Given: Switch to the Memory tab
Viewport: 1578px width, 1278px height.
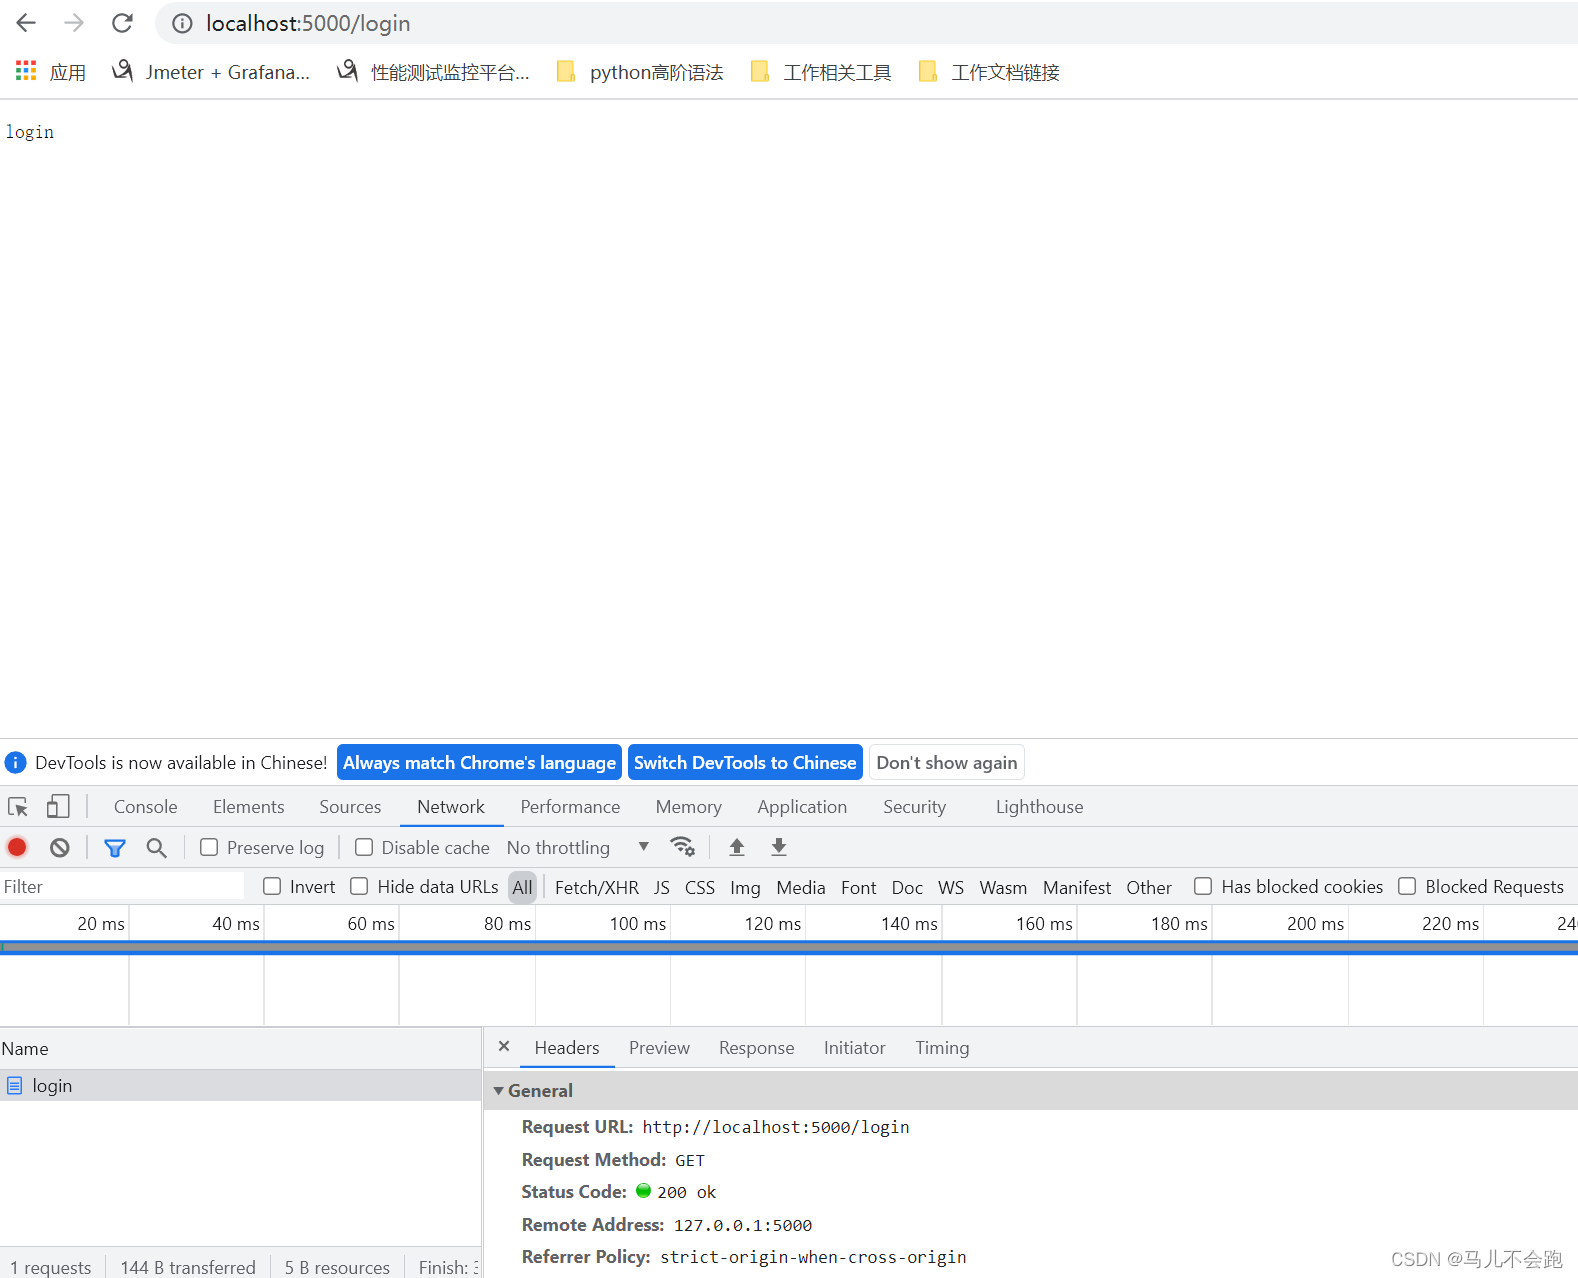Looking at the screenshot, I should (689, 807).
